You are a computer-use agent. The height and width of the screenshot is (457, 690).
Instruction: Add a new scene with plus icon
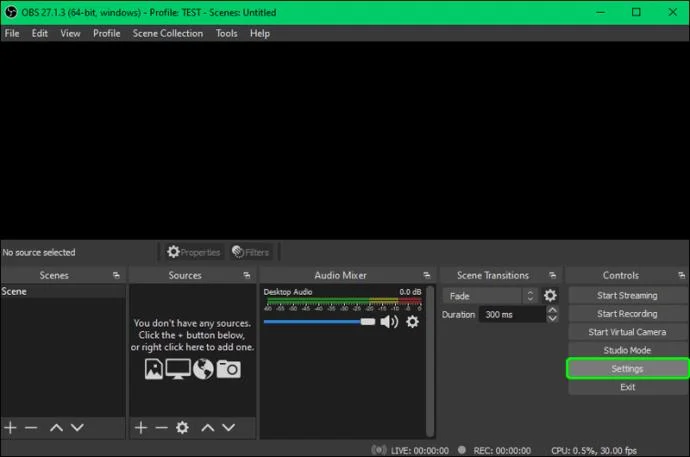point(10,428)
